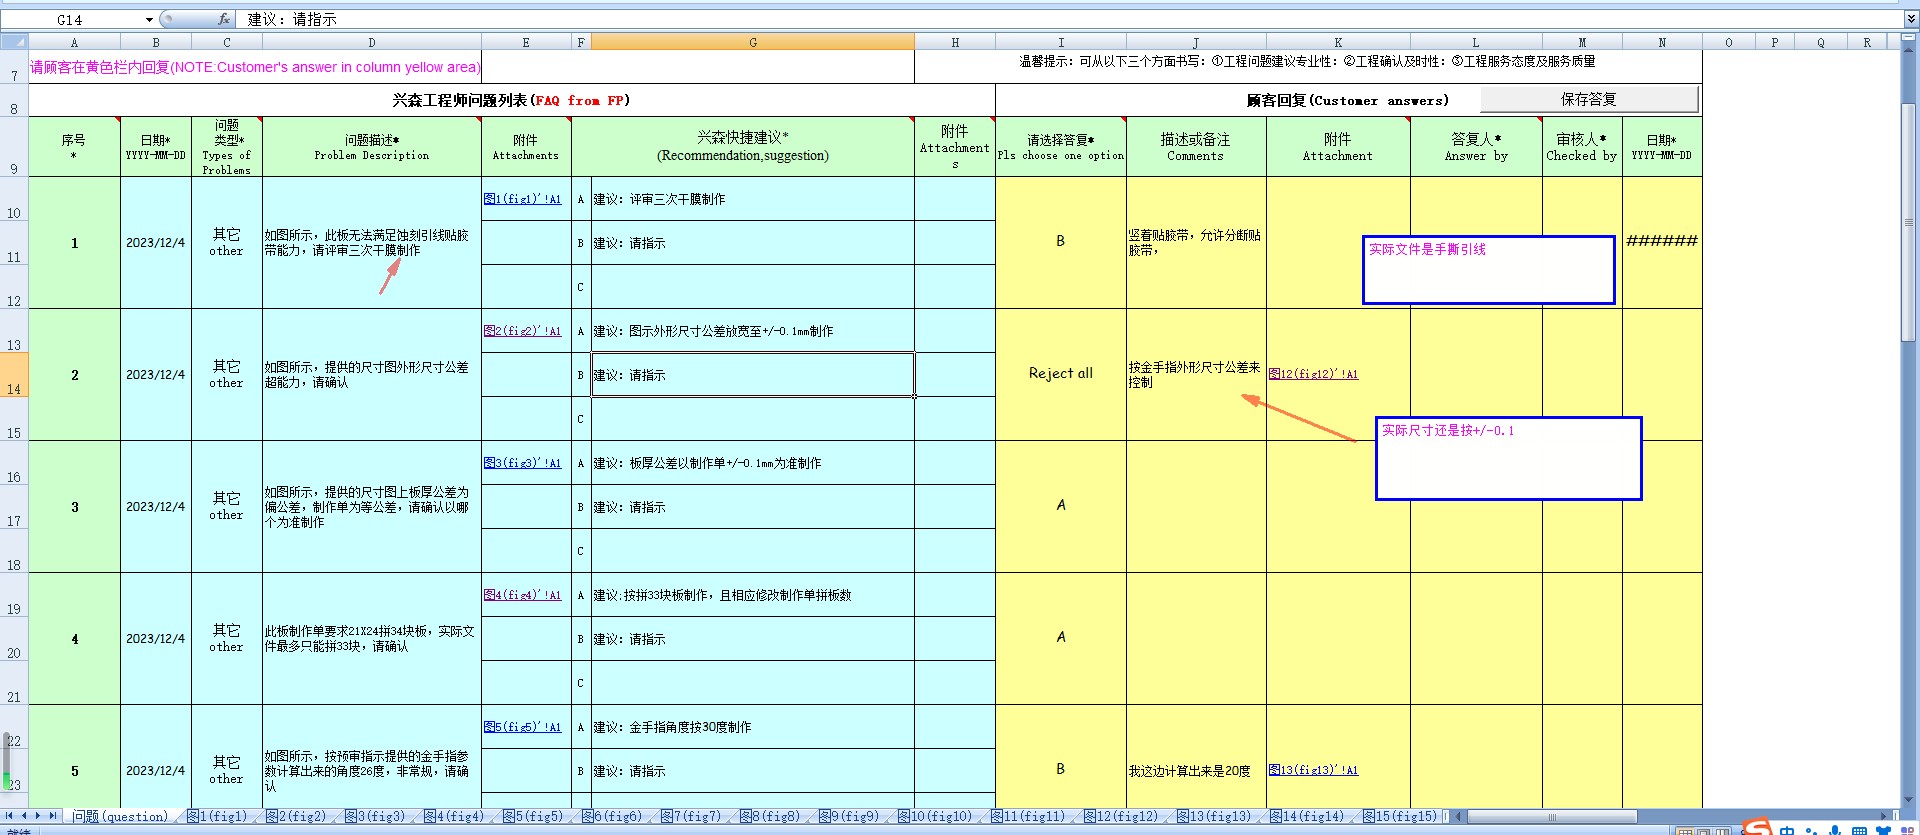Switch to 图3(fig3) sheet tab
Screen dimensions: 1920x835
coord(375,816)
